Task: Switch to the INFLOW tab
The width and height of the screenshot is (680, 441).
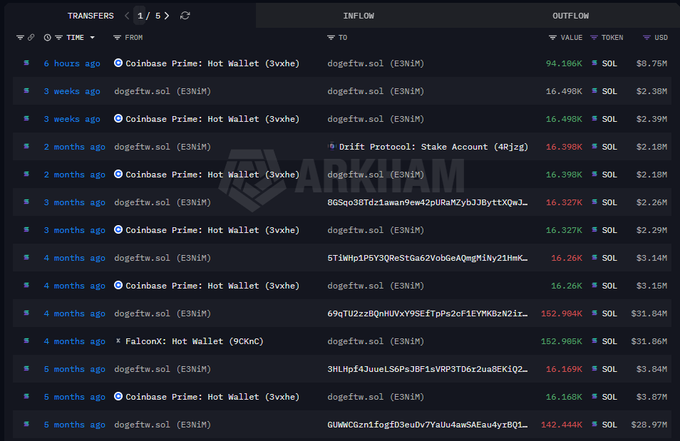Action: 359,16
